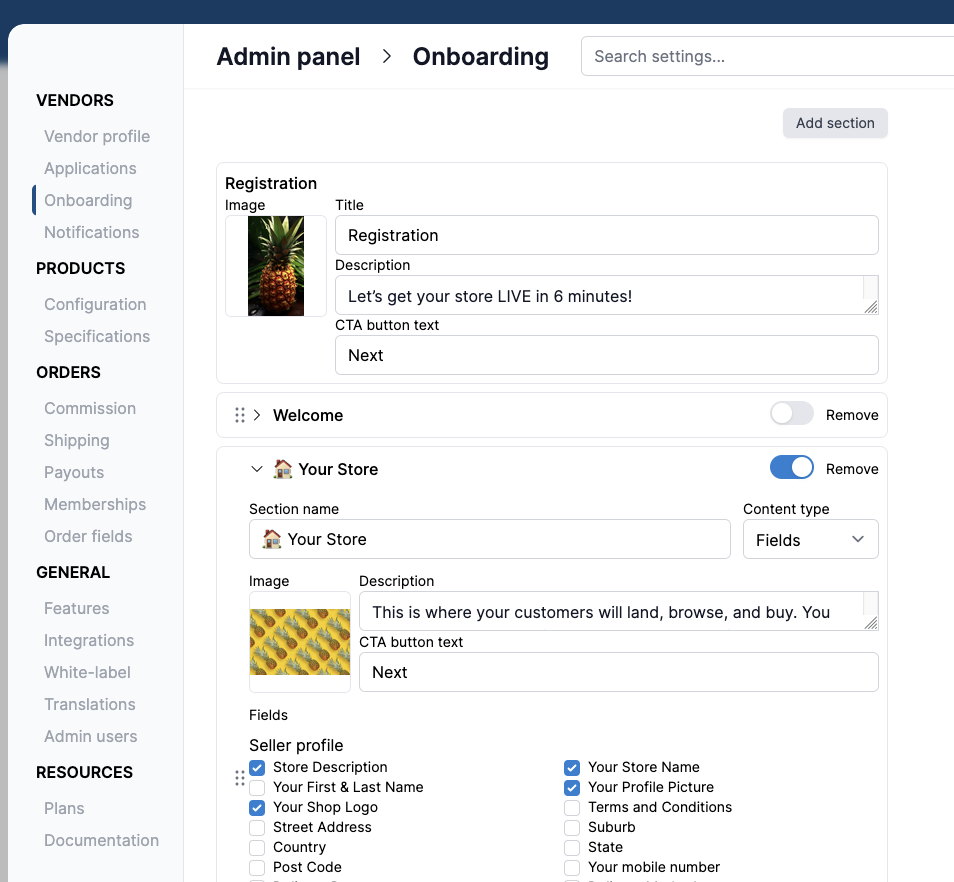Open Specifications in sidebar
The image size is (954, 882).
click(97, 336)
